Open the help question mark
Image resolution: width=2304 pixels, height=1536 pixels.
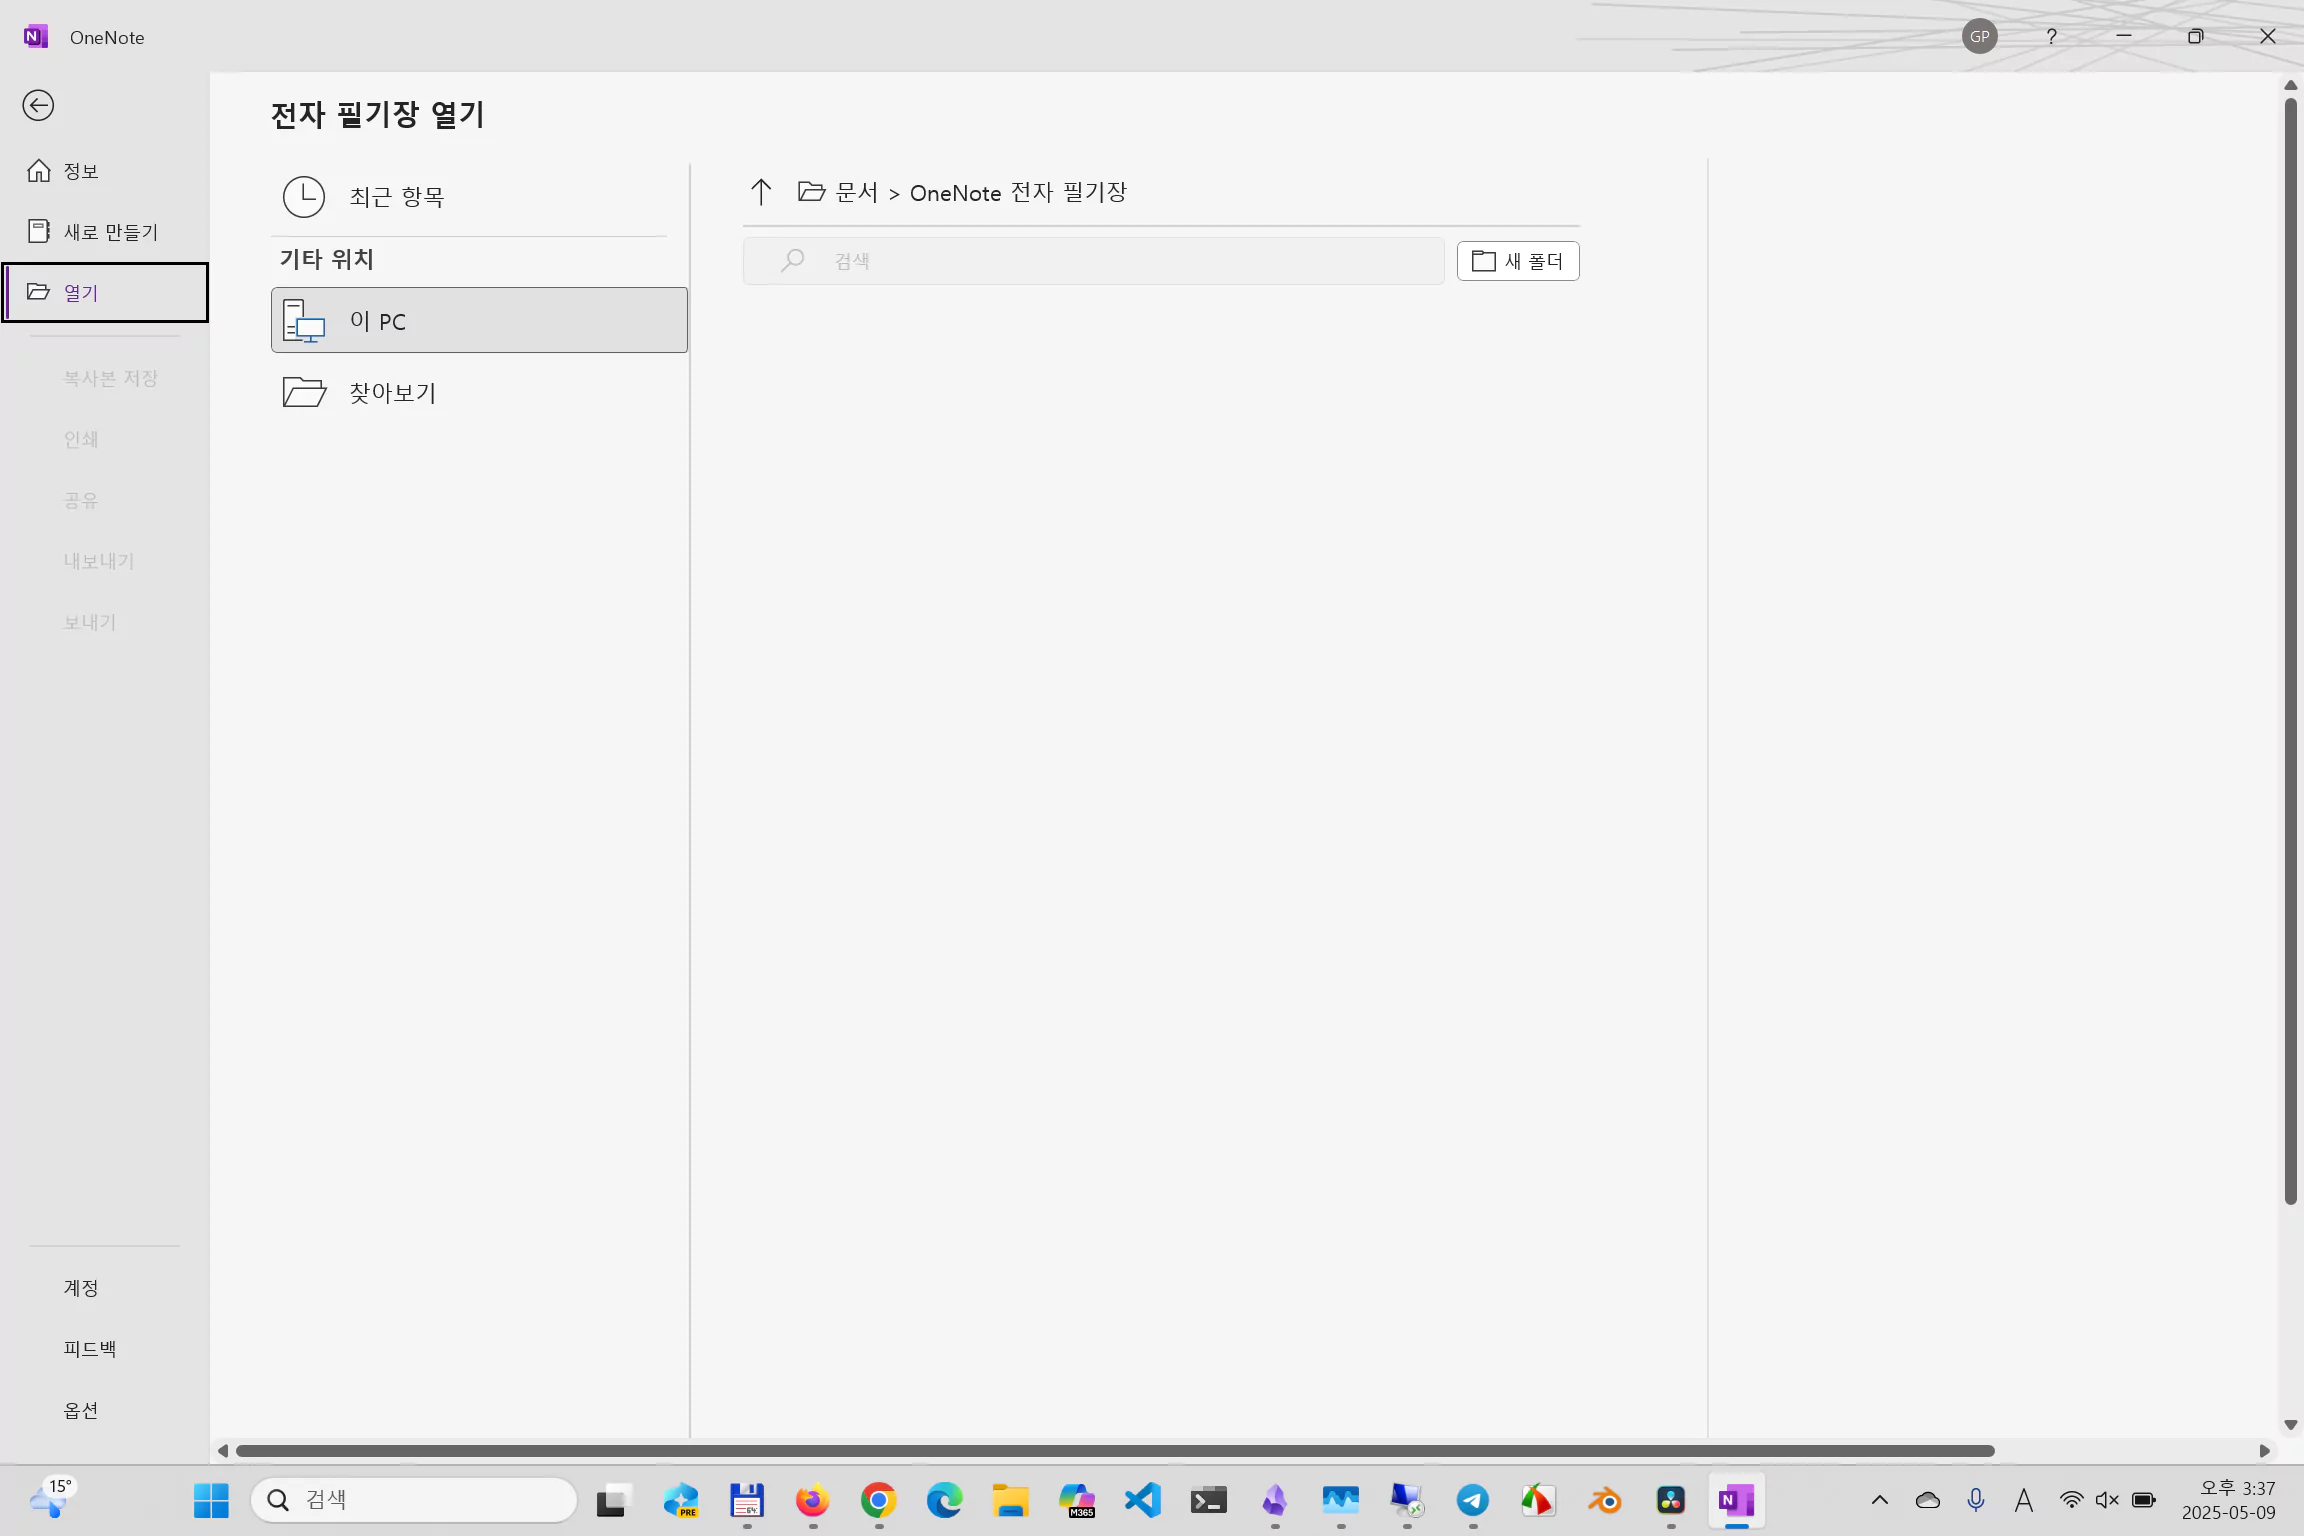pyautogui.click(x=2051, y=36)
